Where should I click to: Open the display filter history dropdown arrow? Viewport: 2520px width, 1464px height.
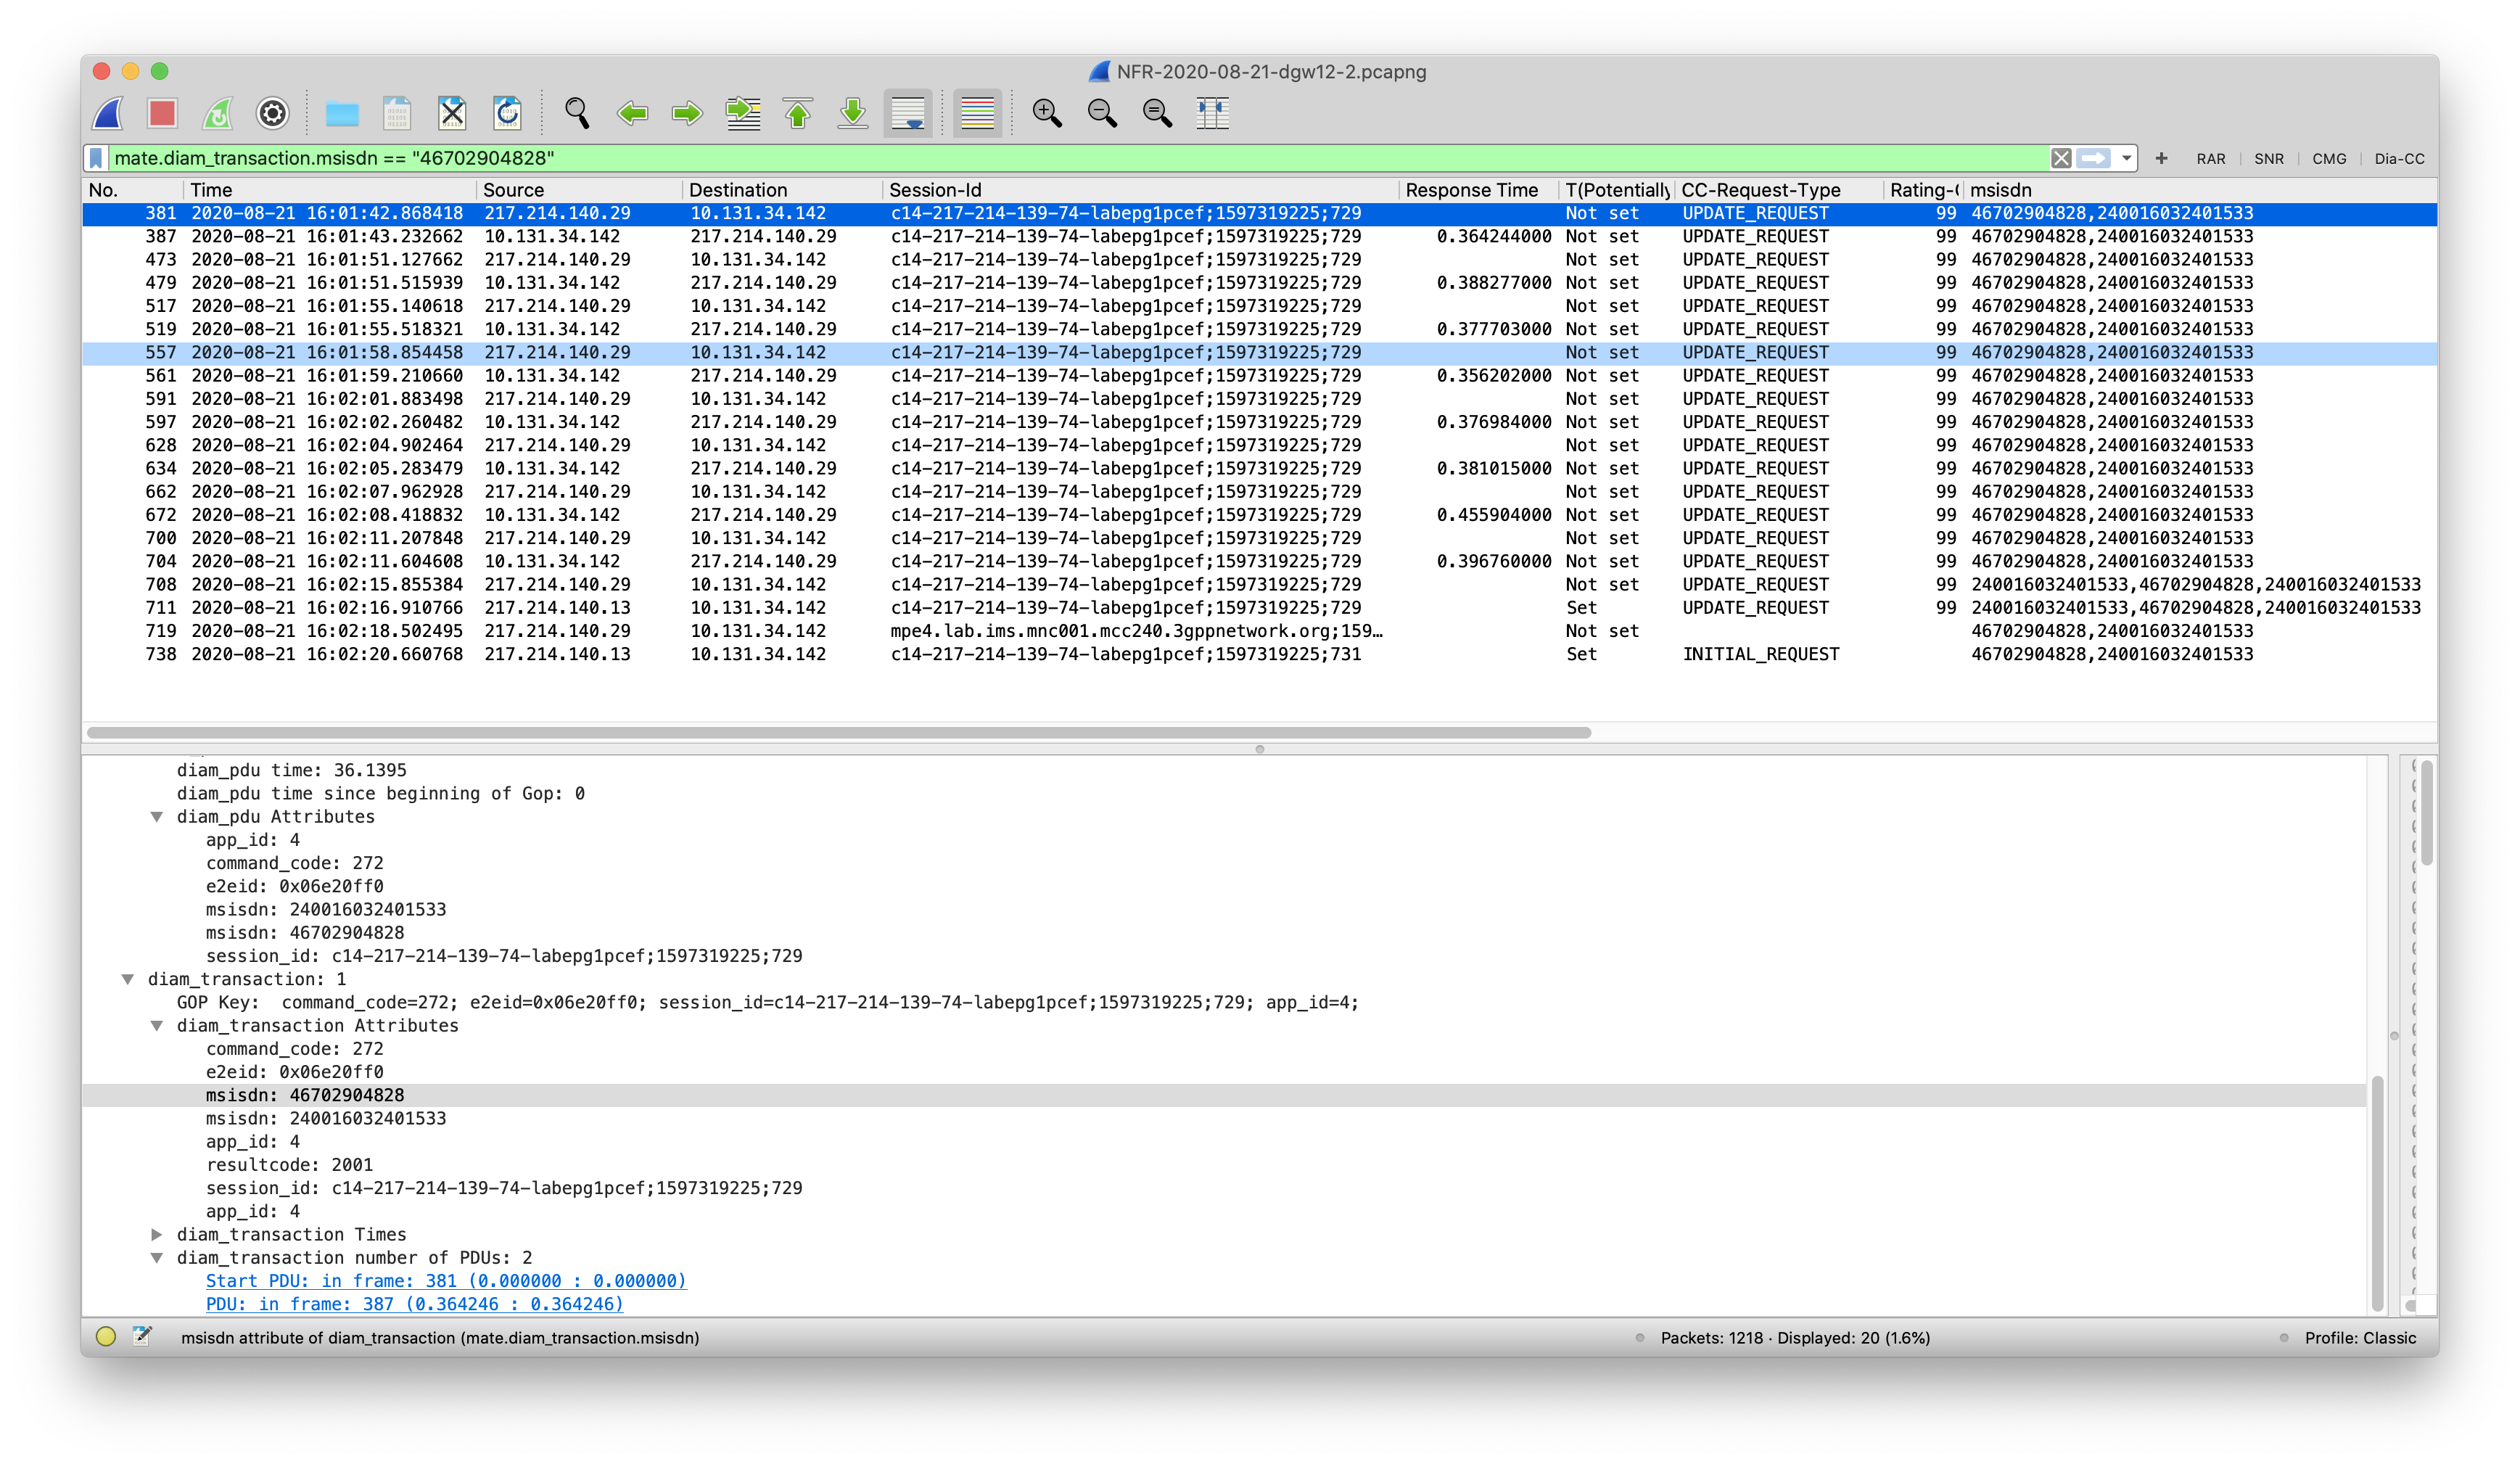pyautogui.click(x=2126, y=158)
